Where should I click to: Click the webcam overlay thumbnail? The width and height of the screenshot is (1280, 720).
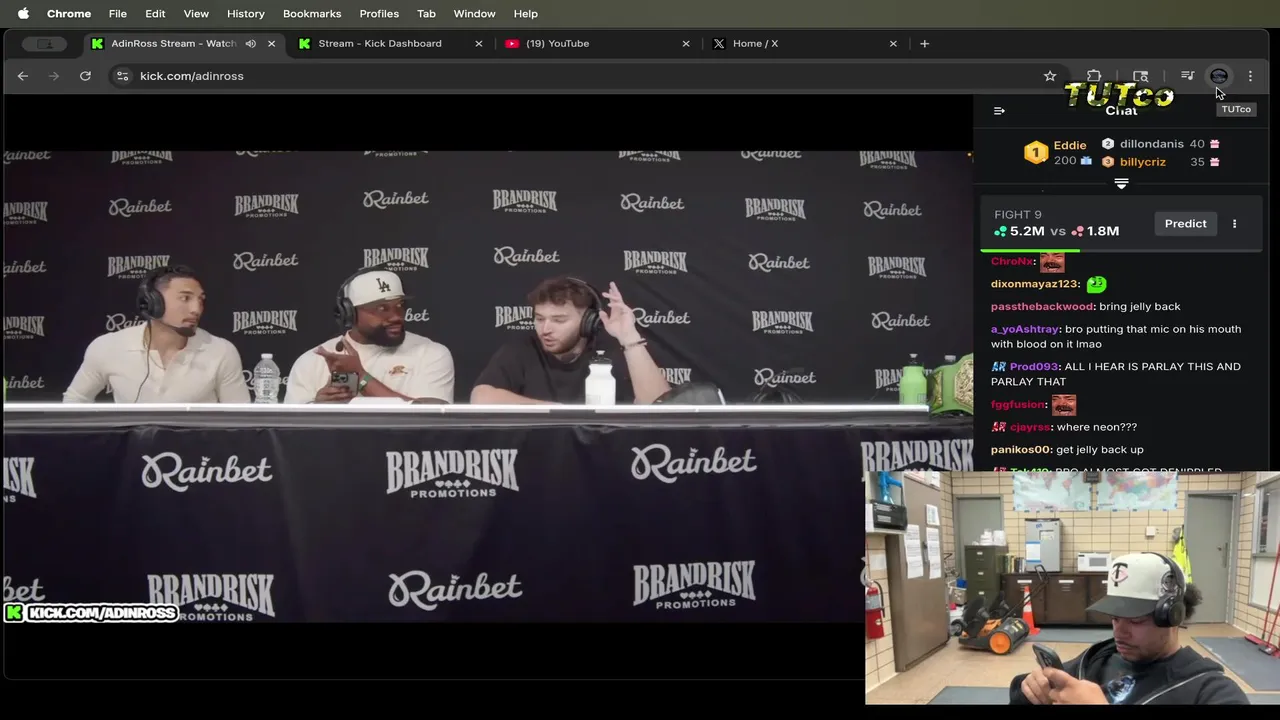[x=1072, y=588]
